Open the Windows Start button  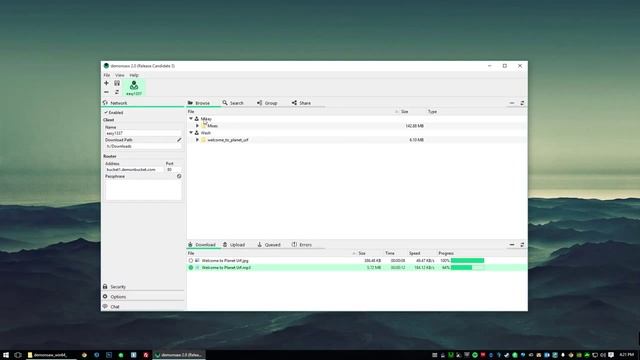point(6,355)
